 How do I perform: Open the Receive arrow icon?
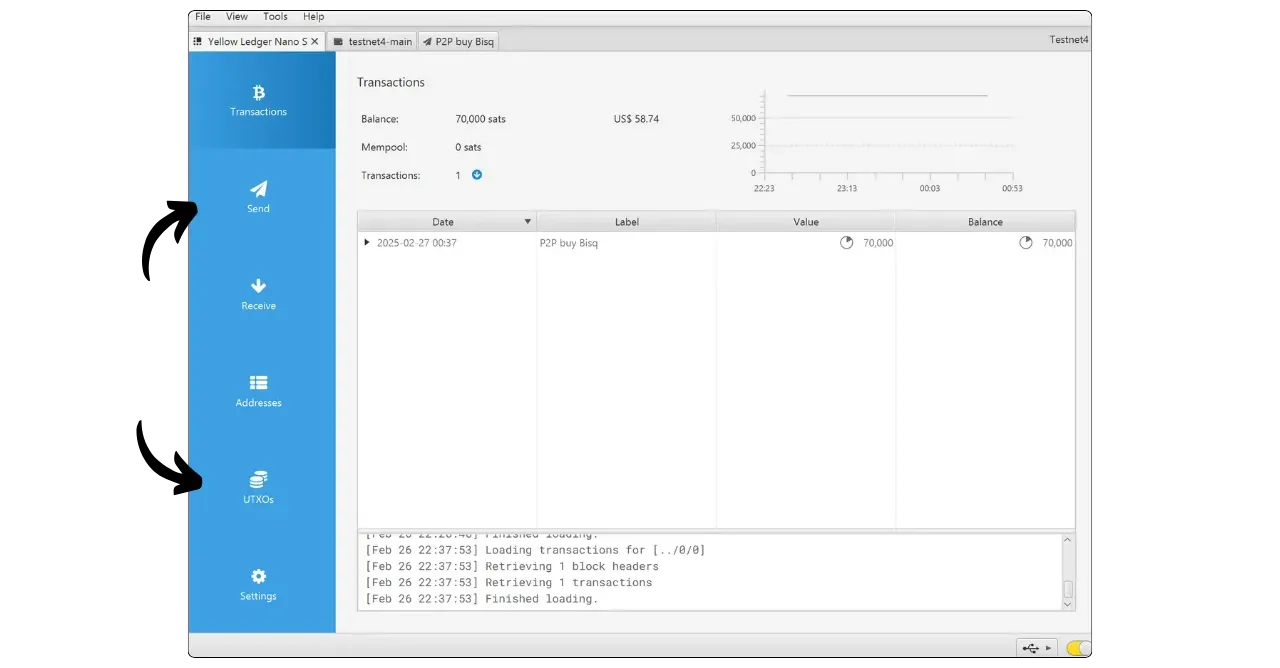coord(258,286)
